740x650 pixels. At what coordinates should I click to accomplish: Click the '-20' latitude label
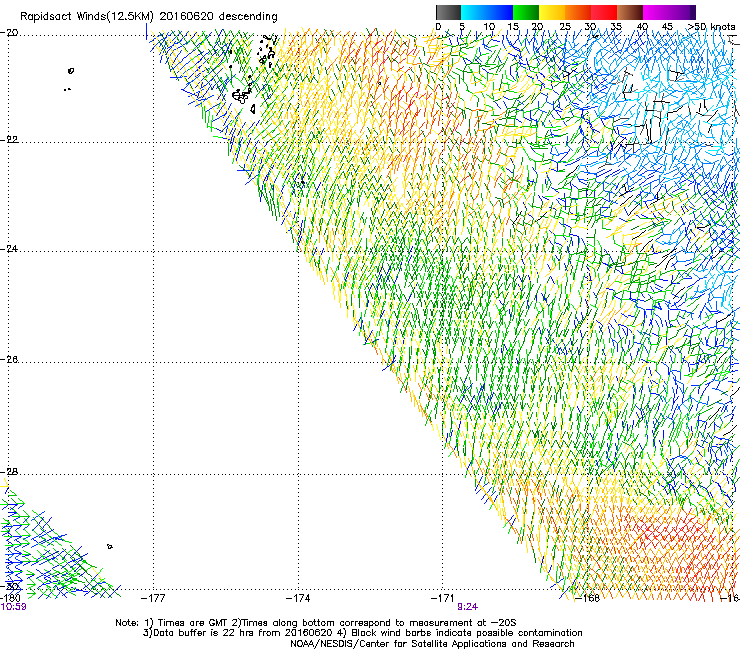[10, 33]
